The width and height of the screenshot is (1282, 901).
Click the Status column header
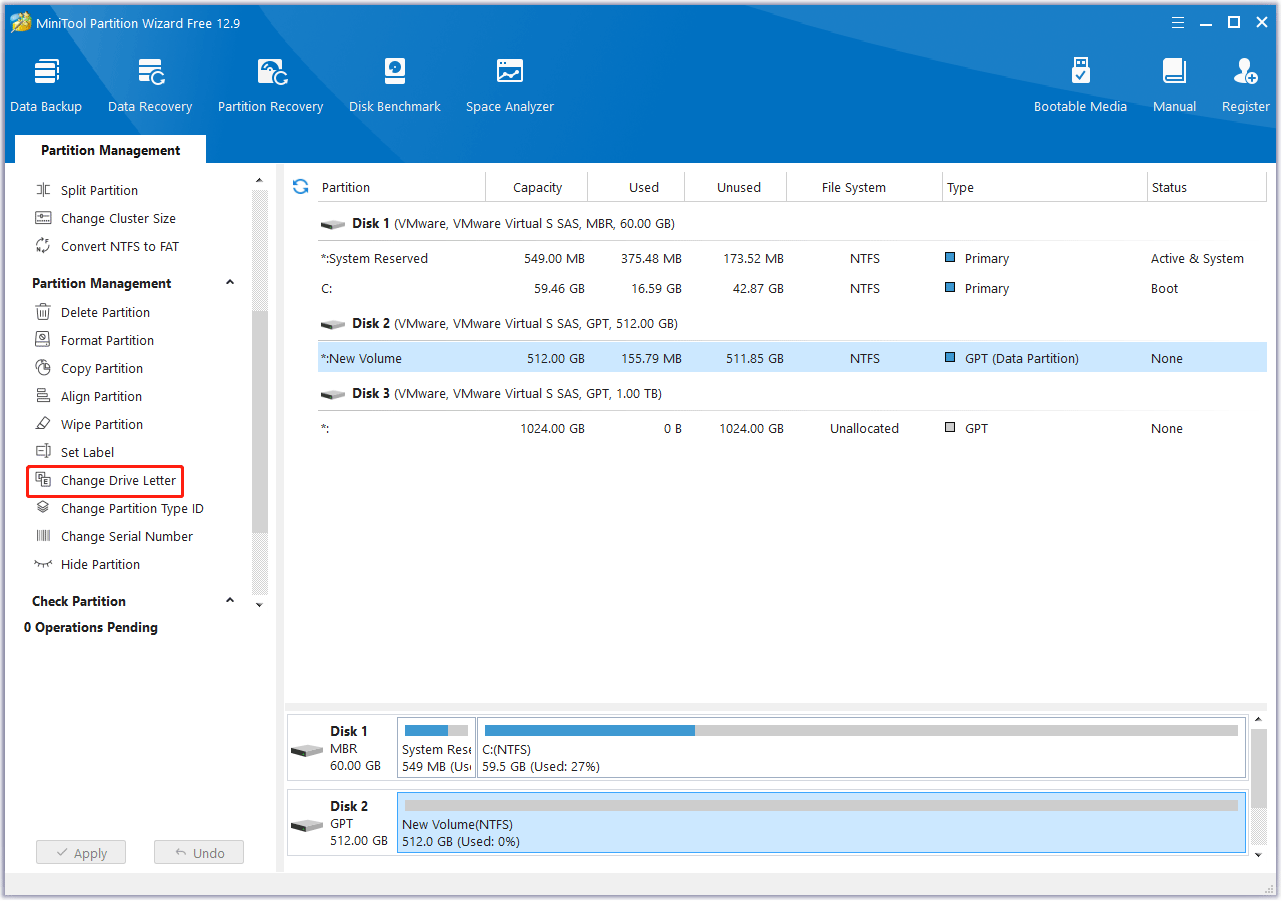click(1207, 187)
